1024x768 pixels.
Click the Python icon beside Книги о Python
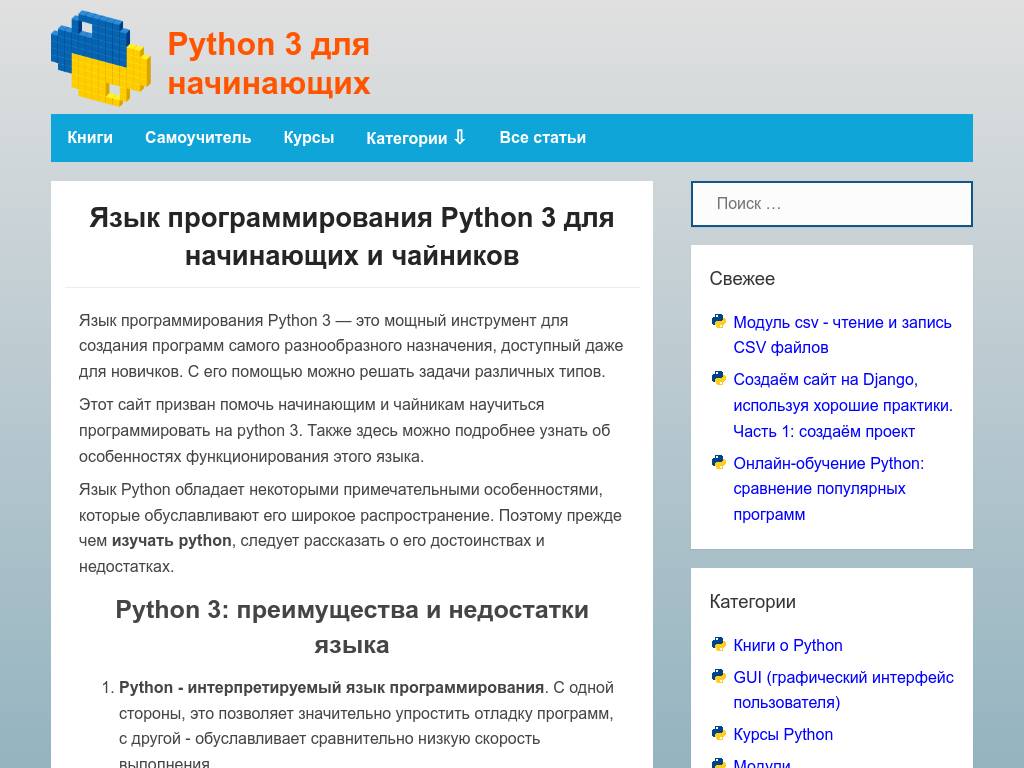coord(718,645)
